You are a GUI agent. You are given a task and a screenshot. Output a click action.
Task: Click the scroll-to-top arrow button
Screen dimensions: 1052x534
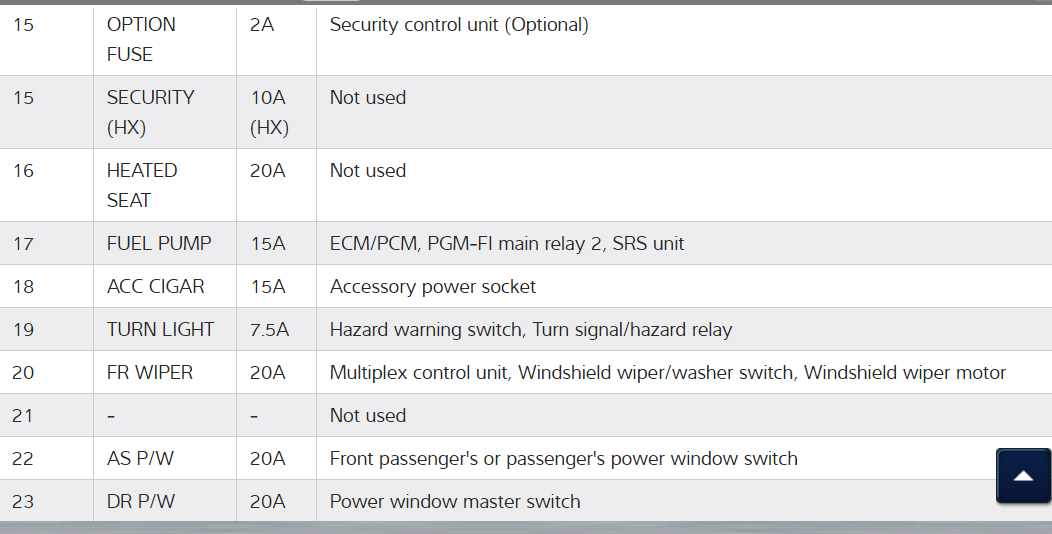click(x=1023, y=476)
